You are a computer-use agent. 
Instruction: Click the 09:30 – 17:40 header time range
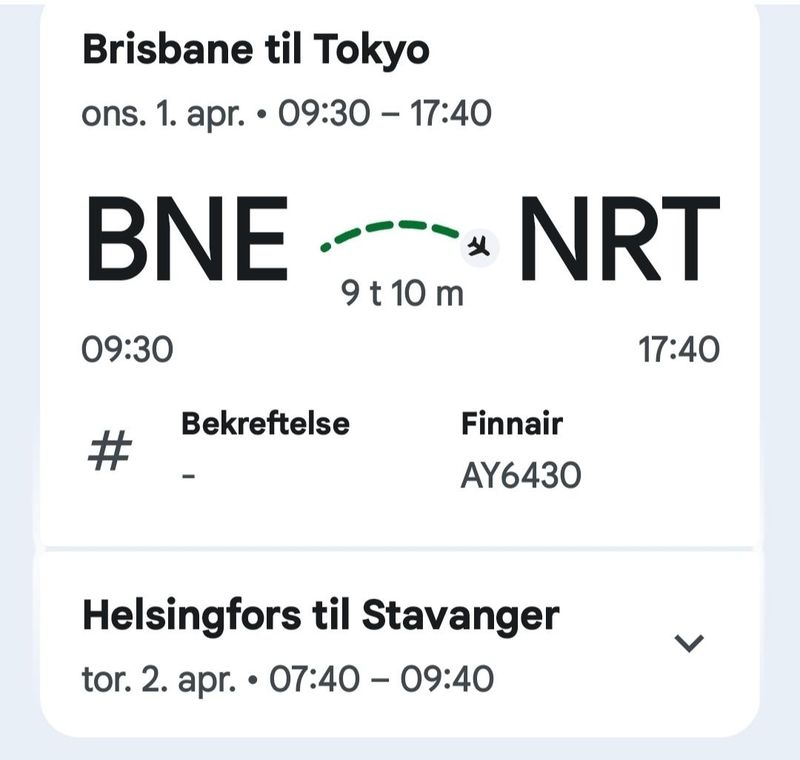pyautogui.click(x=384, y=114)
